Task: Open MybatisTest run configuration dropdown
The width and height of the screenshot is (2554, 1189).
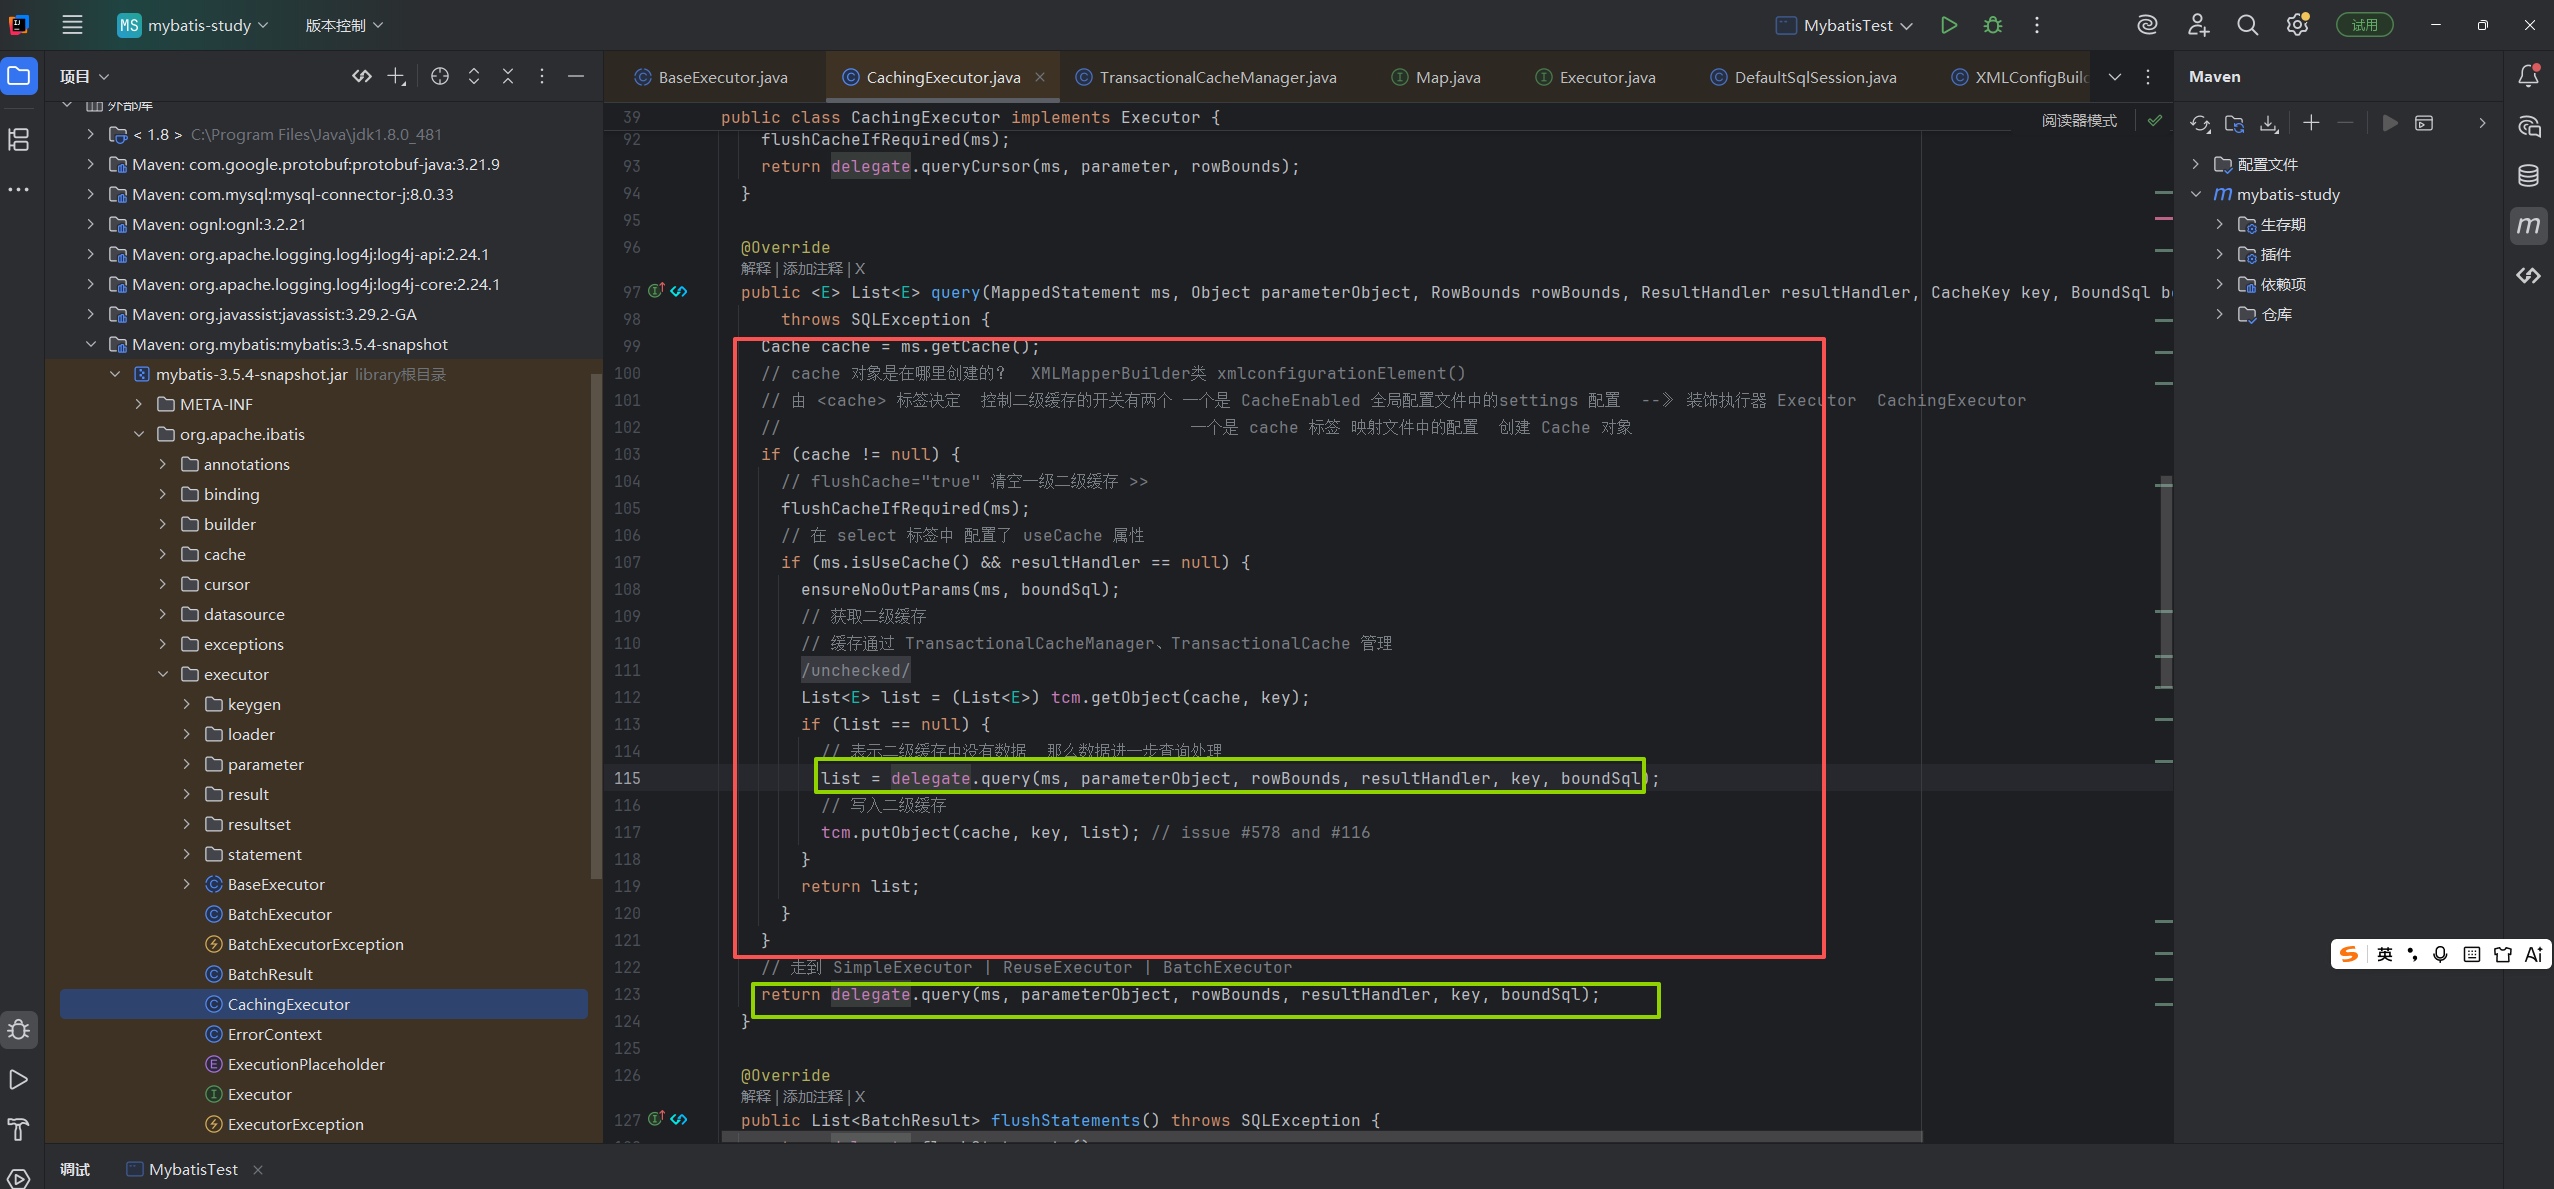Action: (x=1844, y=25)
